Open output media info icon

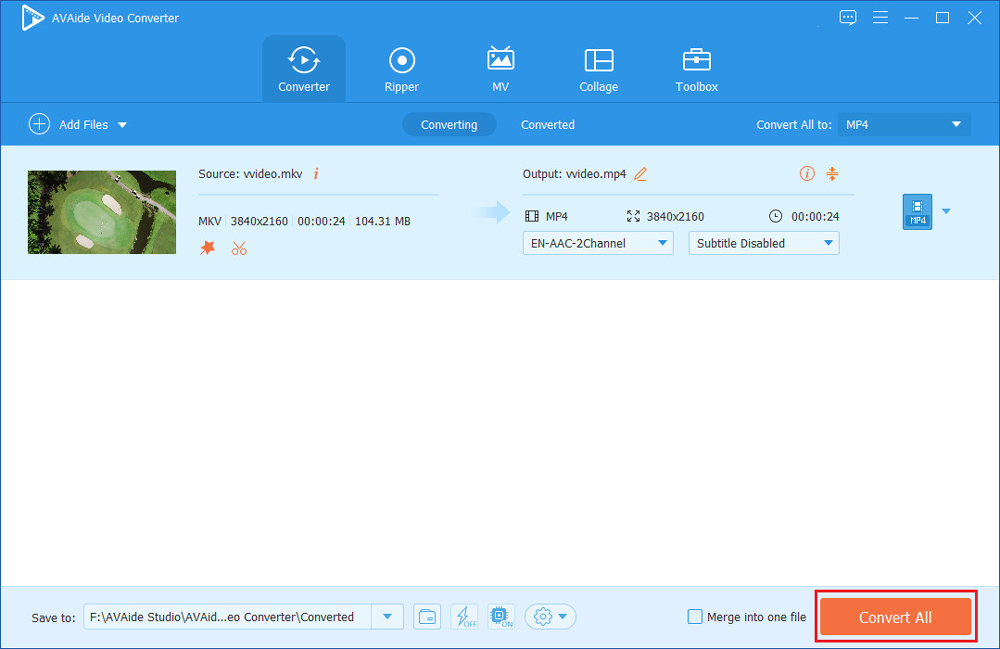[807, 173]
